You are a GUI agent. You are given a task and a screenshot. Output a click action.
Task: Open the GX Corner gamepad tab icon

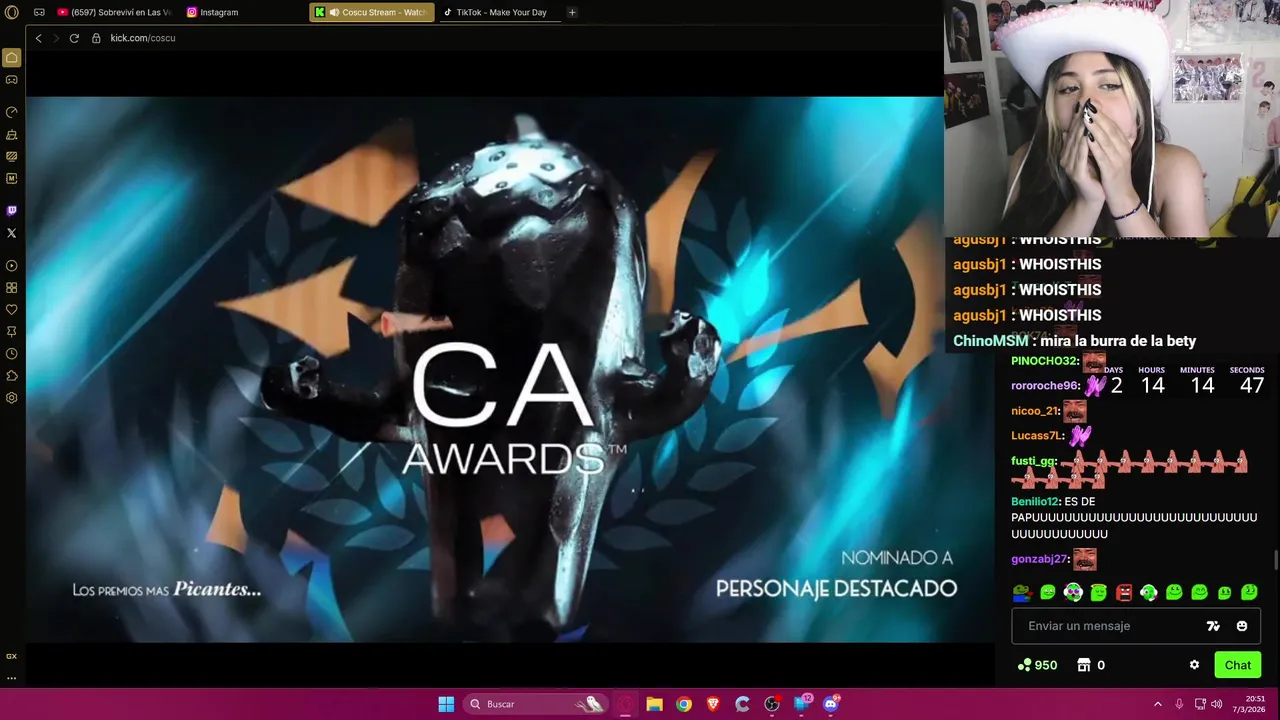[39, 12]
